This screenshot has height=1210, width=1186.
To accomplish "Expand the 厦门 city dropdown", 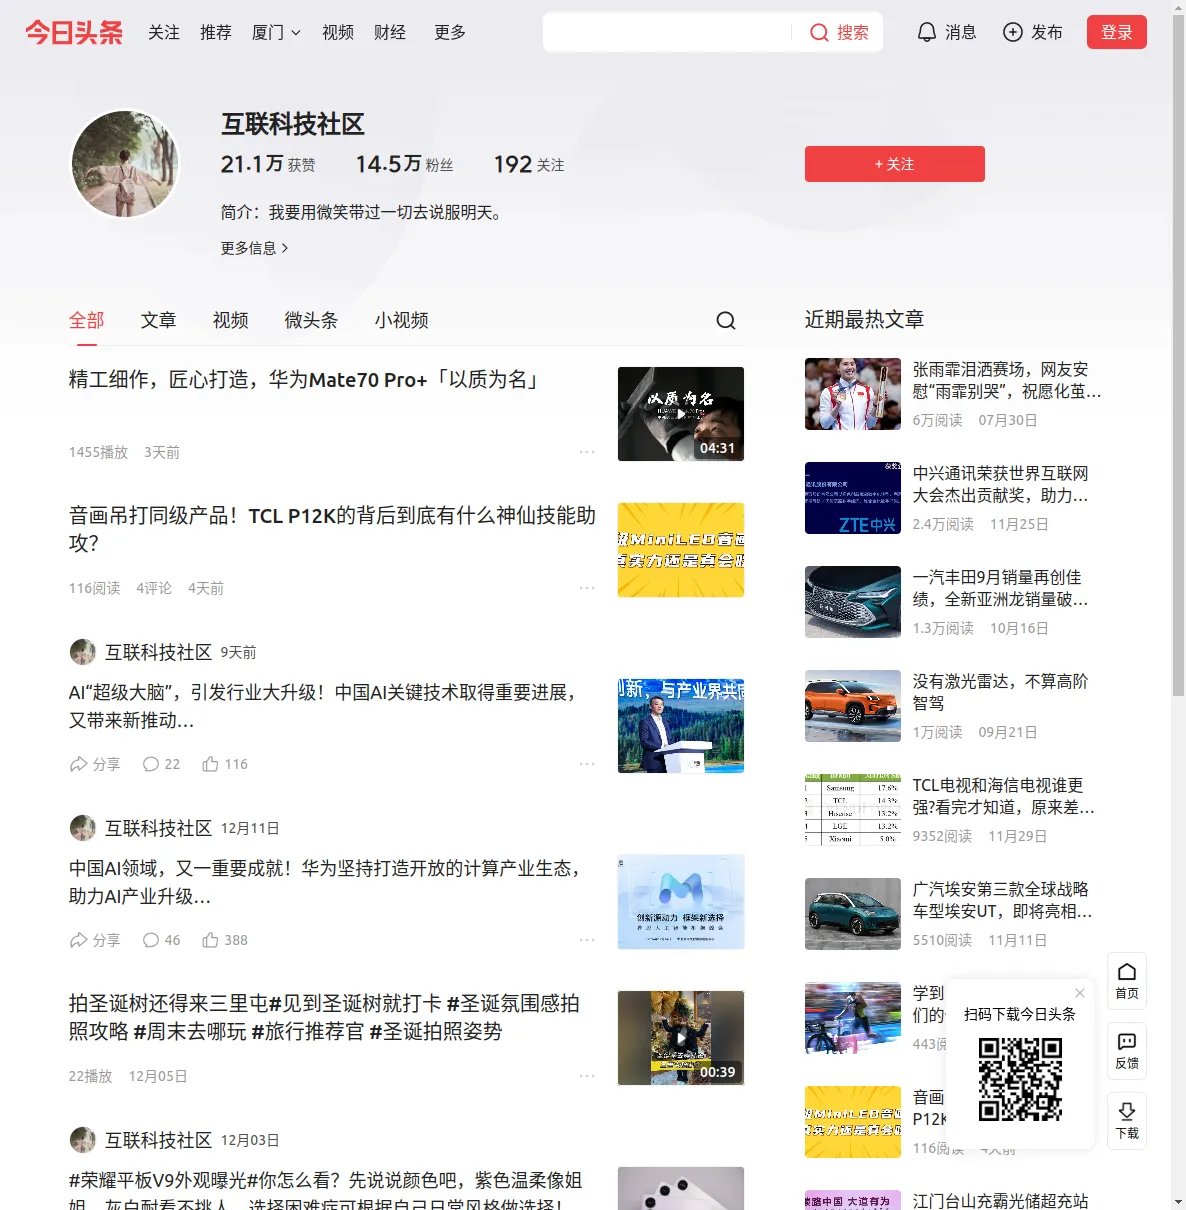I will click(x=276, y=32).
